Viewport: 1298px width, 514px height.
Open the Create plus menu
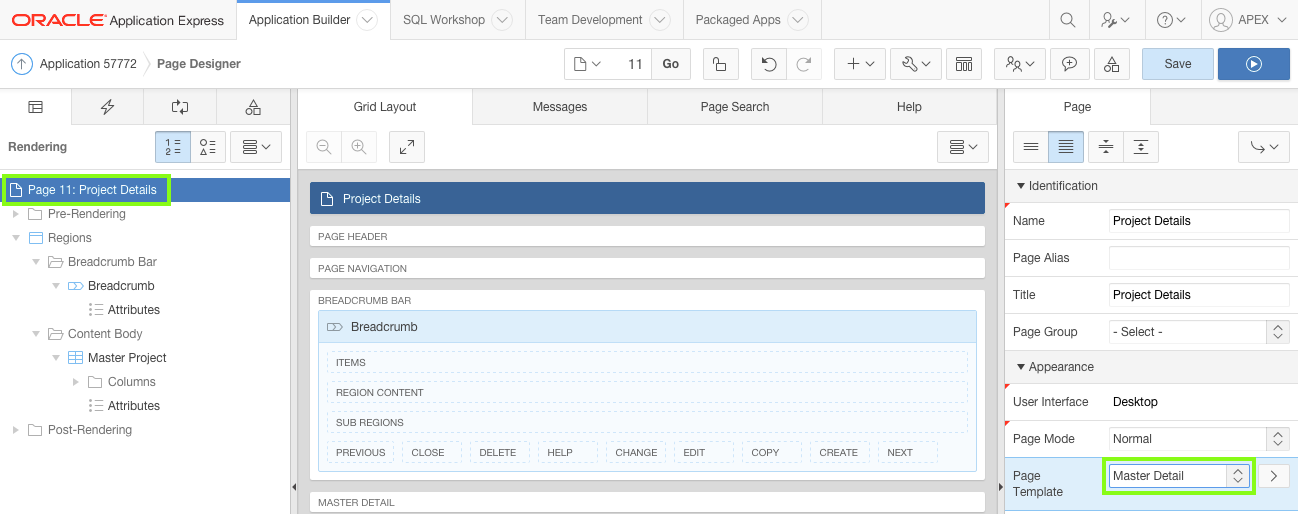(x=860, y=64)
